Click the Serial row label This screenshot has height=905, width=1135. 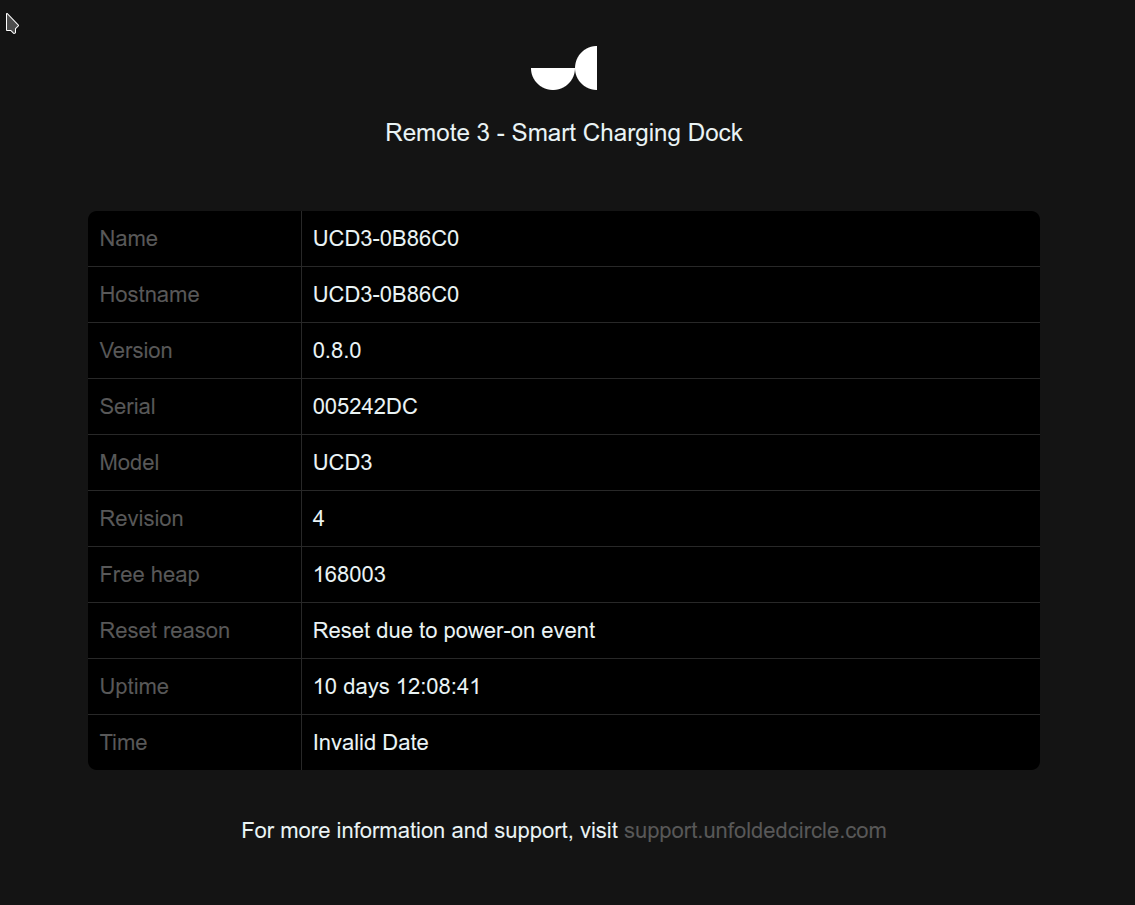pyautogui.click(x=127, y=407)
